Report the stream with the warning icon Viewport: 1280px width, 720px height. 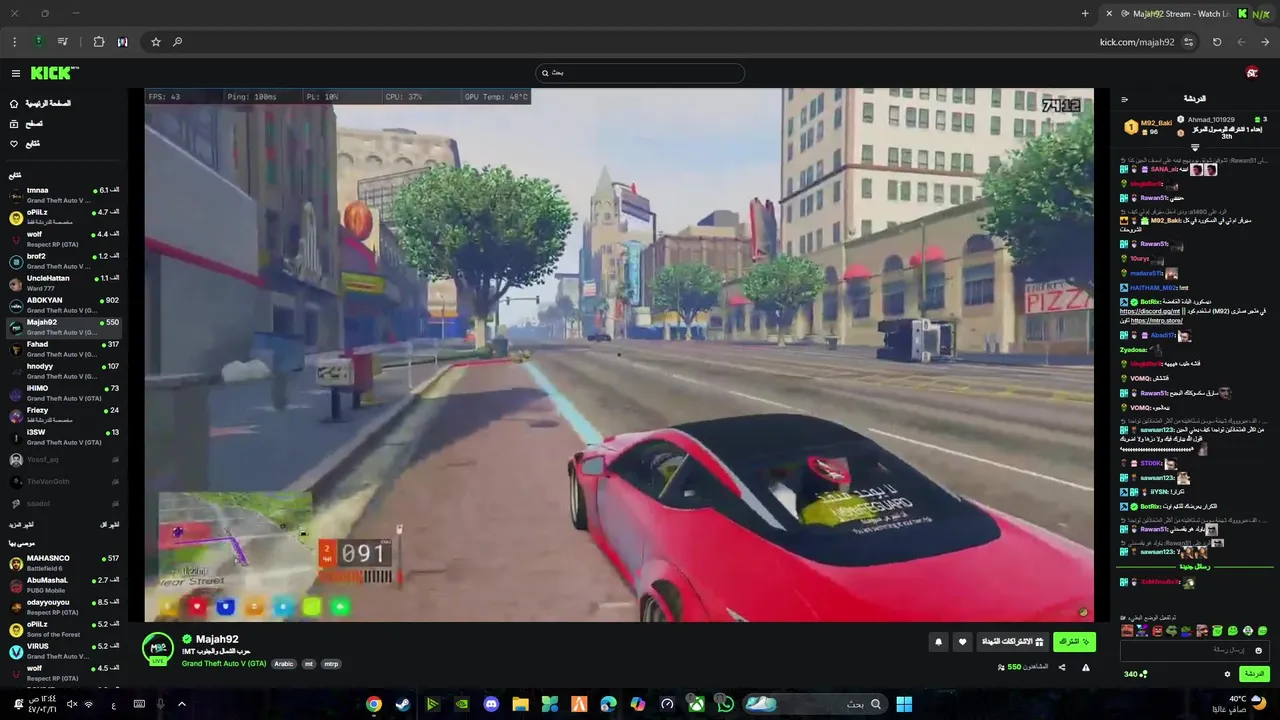1086,667
